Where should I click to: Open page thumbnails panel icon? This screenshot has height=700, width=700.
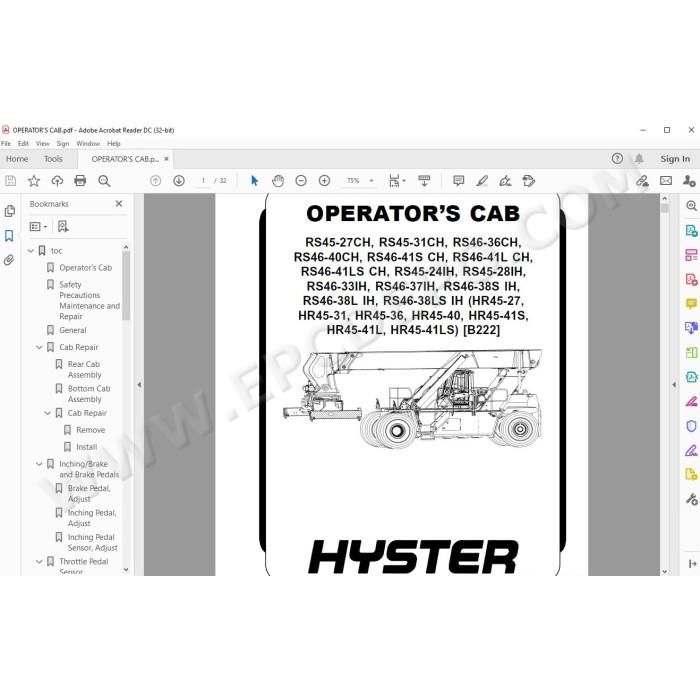click(x=9, y=211)
